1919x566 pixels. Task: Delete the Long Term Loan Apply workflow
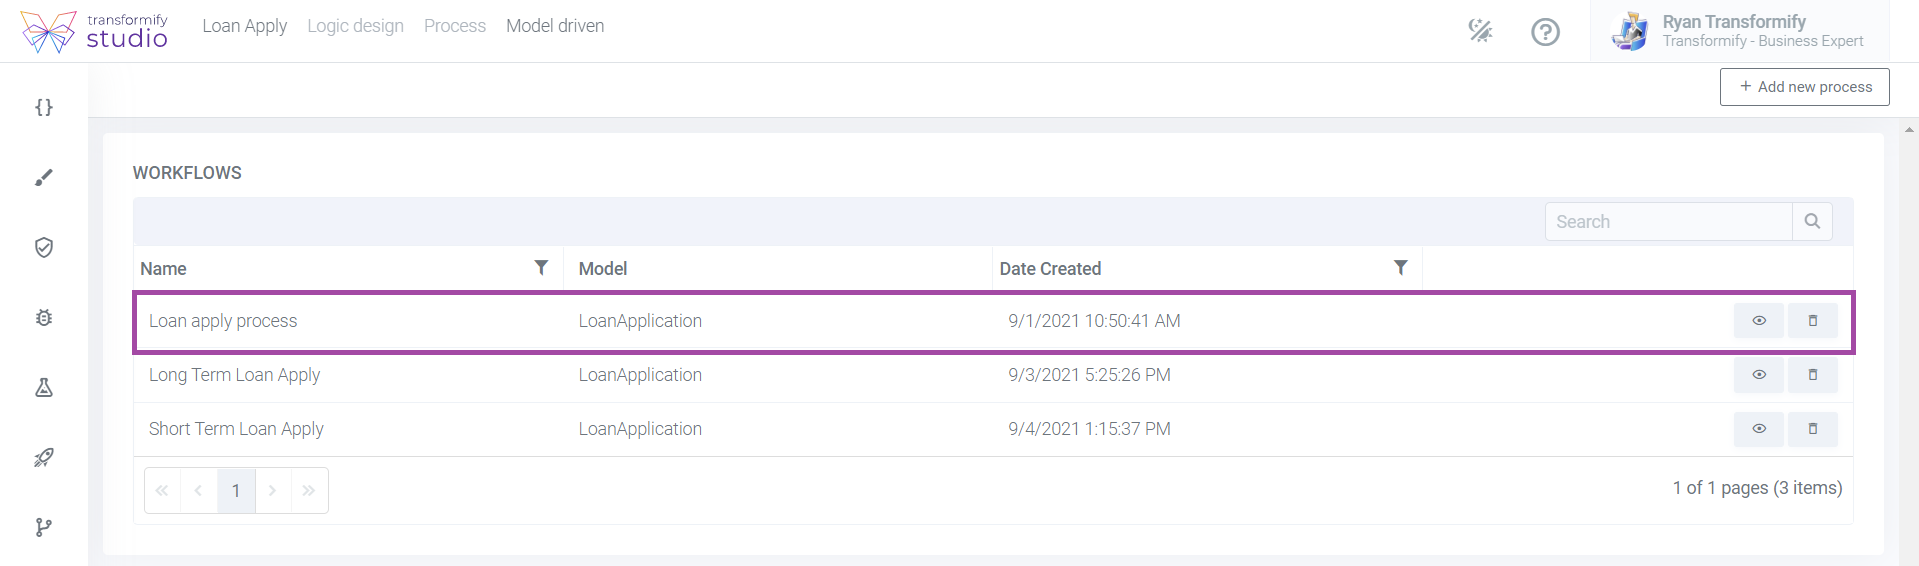tap(1813, 375)
